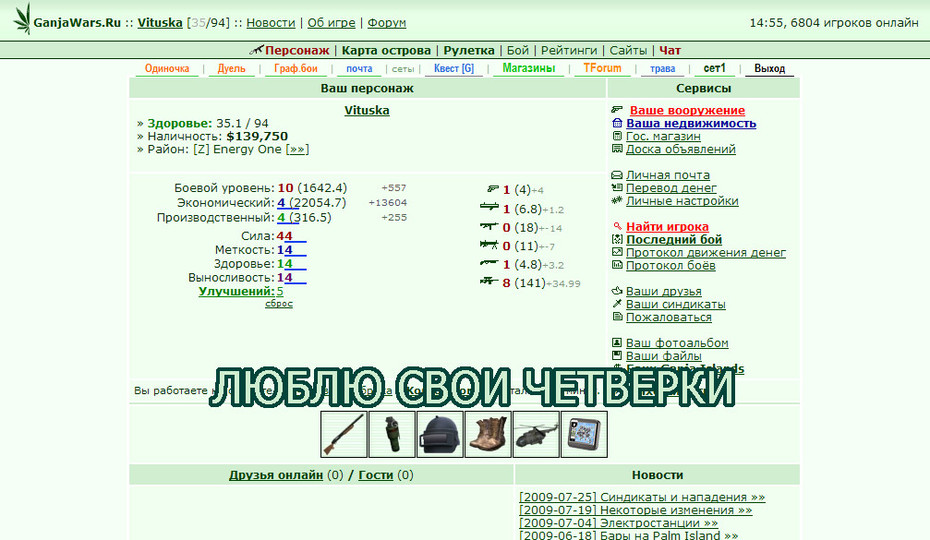The image size is (930, 540).
Task: Click icon next to Гос. магазин
Action: tap(617, 136)
